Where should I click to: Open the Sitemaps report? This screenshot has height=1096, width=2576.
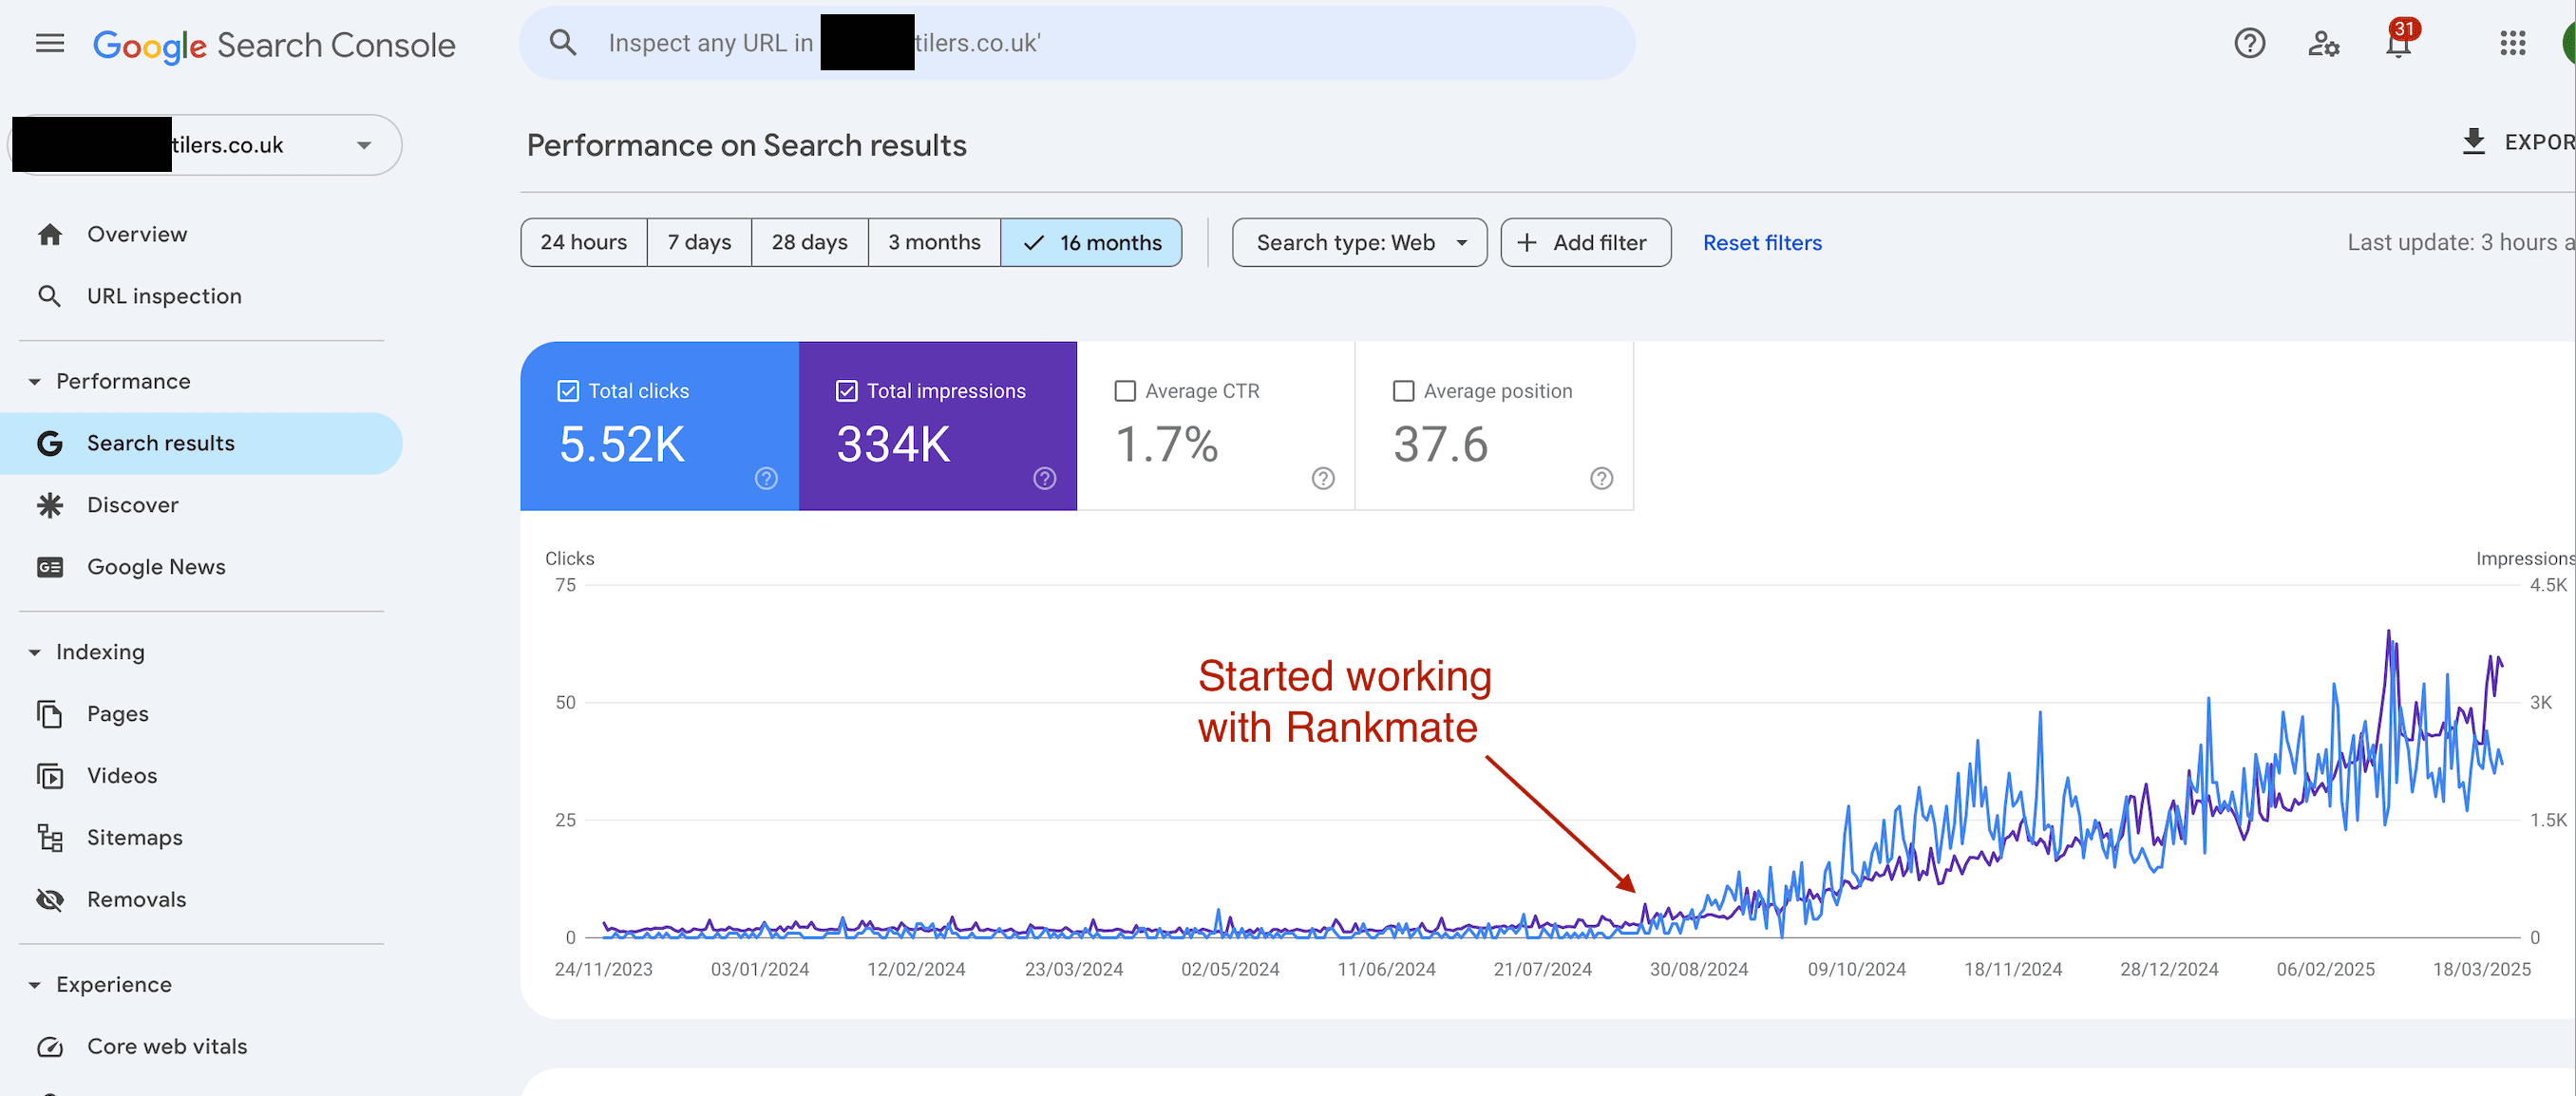(x=134, y=837)
